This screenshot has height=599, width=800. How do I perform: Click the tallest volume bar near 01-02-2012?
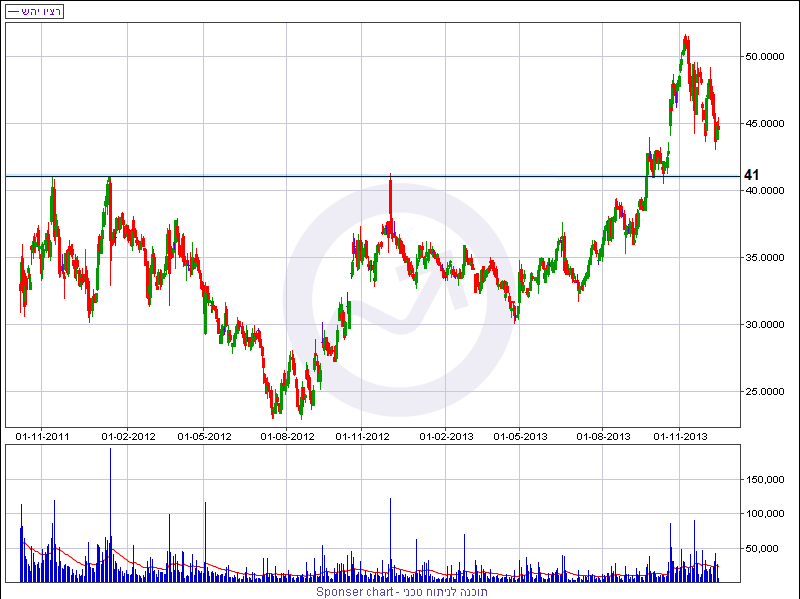(110, 515)
